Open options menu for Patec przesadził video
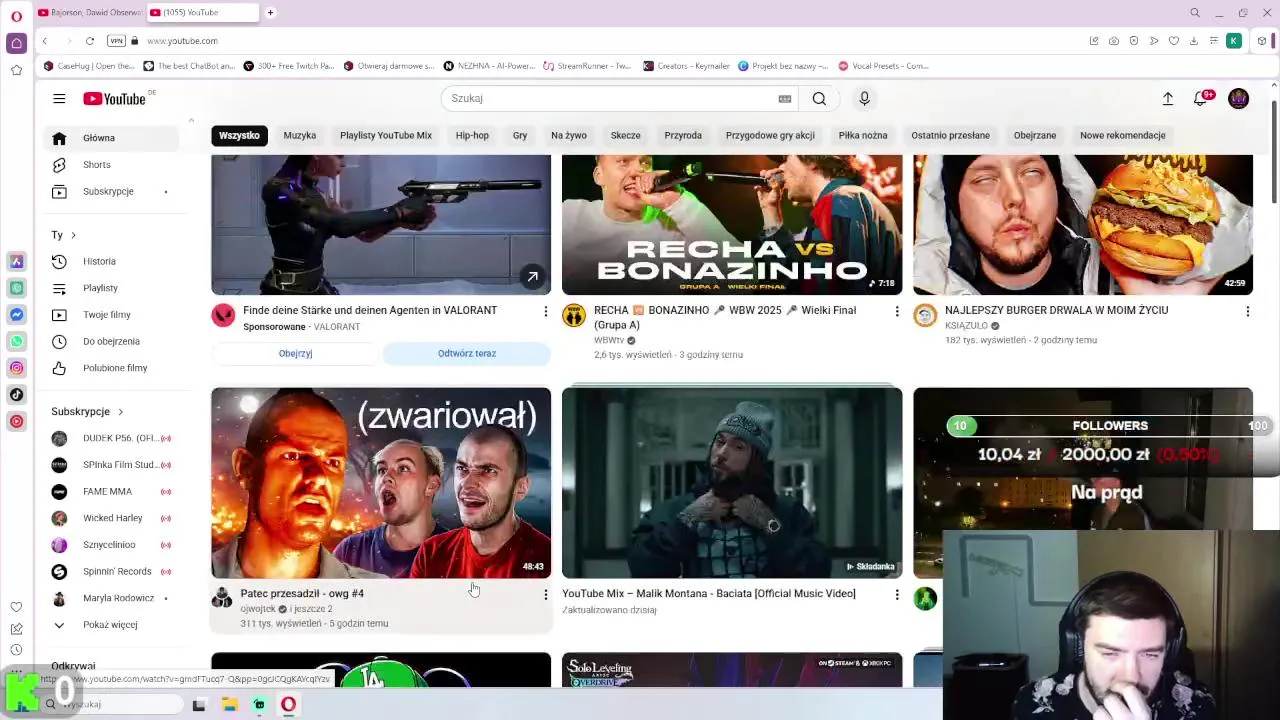This screenshot has width=1280, height=720. 545,595
